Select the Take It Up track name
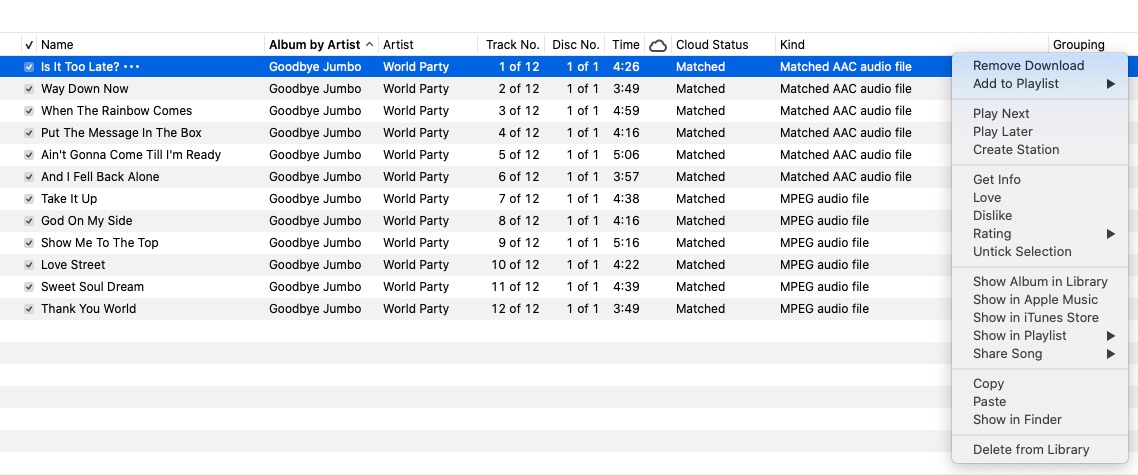Screen dimensions: 1138x475 (x=69, y=199)
